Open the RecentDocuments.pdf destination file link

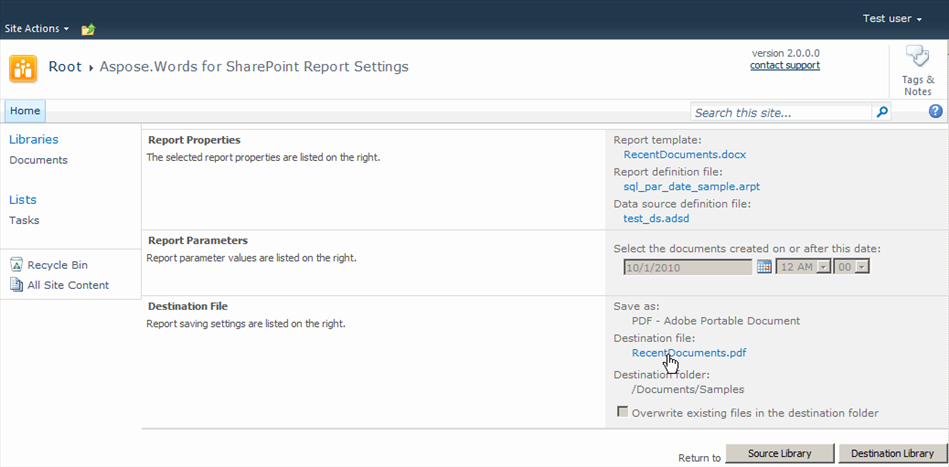pos(689,353)
